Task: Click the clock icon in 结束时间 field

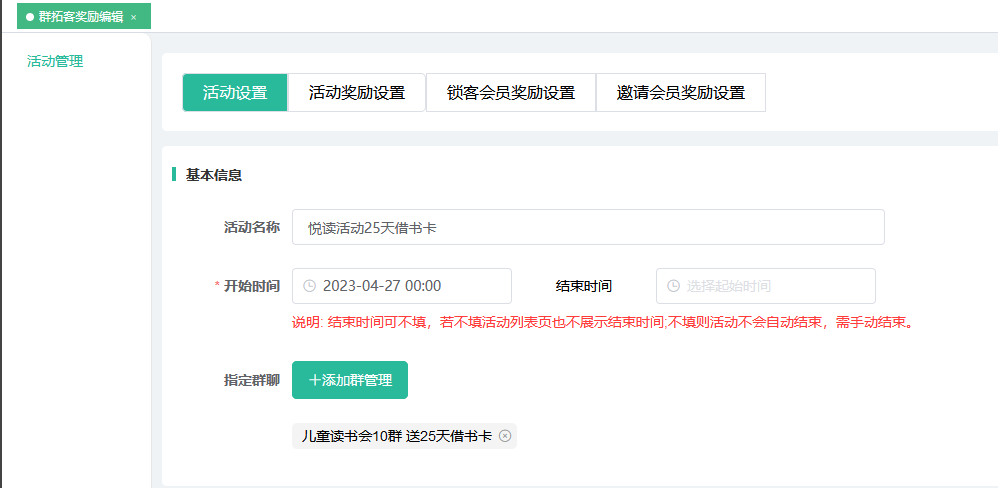Action: click(x=673, y=286)
